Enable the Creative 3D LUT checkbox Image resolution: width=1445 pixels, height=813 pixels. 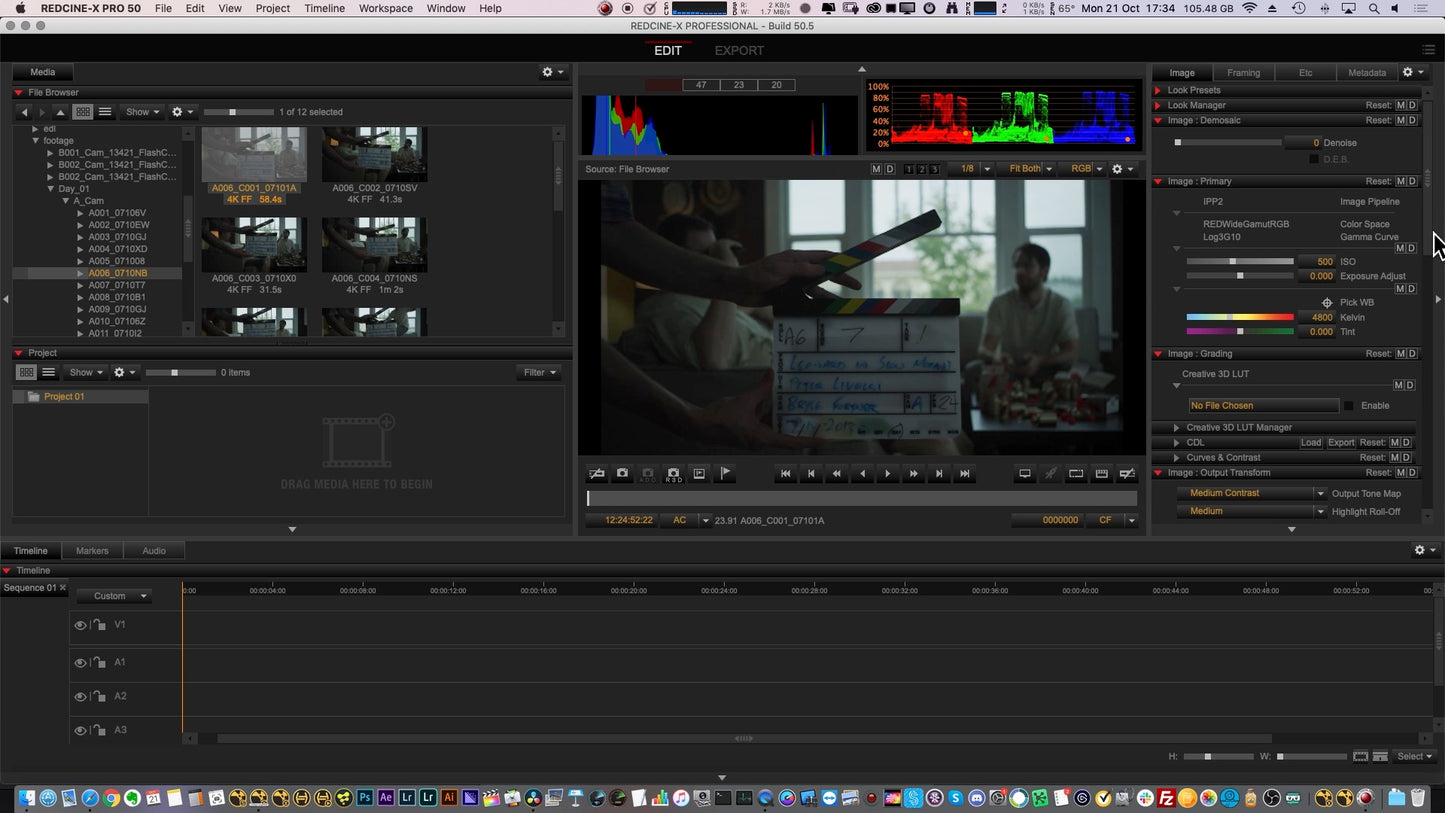pos(1349,406)
